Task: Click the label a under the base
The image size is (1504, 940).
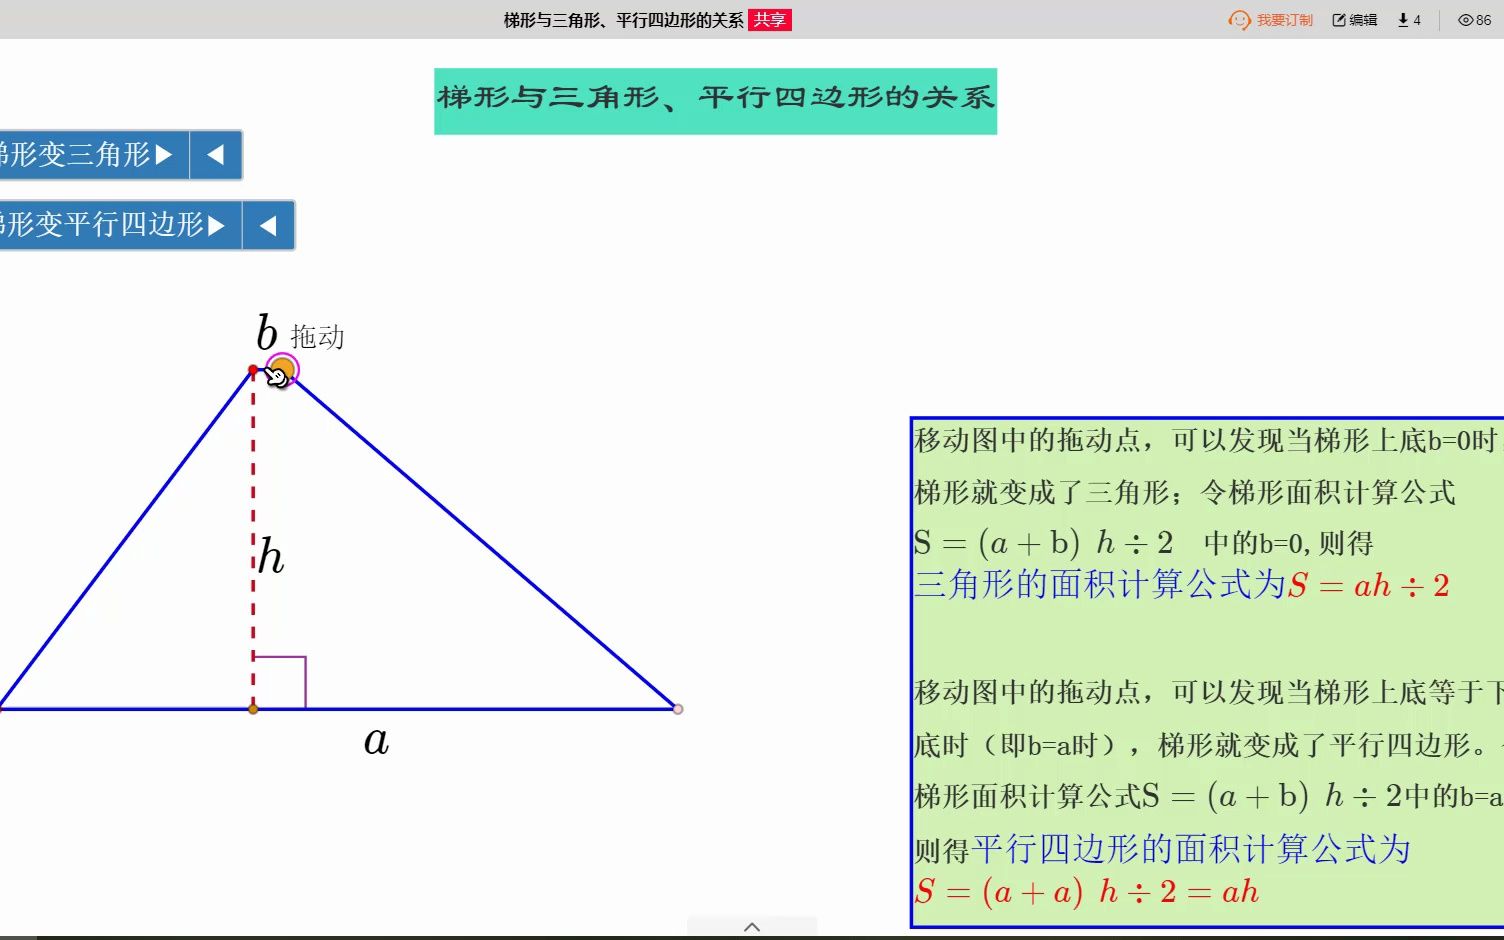Action: (x=376, y=741)
